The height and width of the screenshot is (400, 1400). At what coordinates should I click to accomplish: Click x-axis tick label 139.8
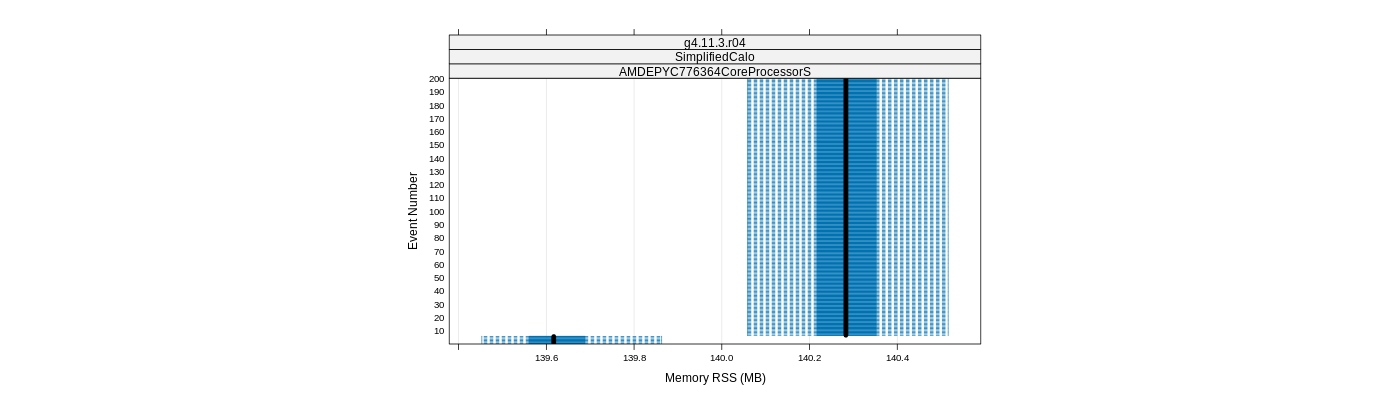[634, 357]
